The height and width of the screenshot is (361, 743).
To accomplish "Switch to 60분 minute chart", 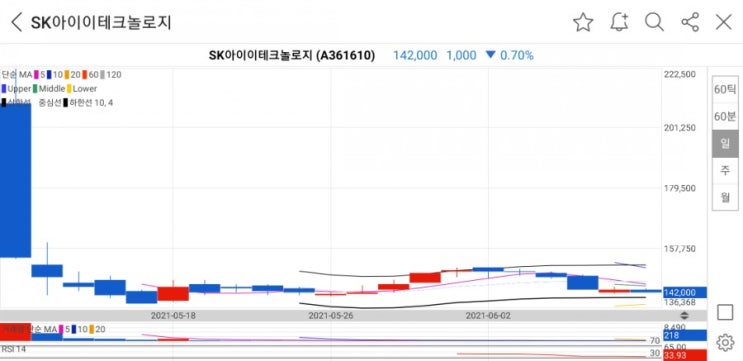I will 725,117.
